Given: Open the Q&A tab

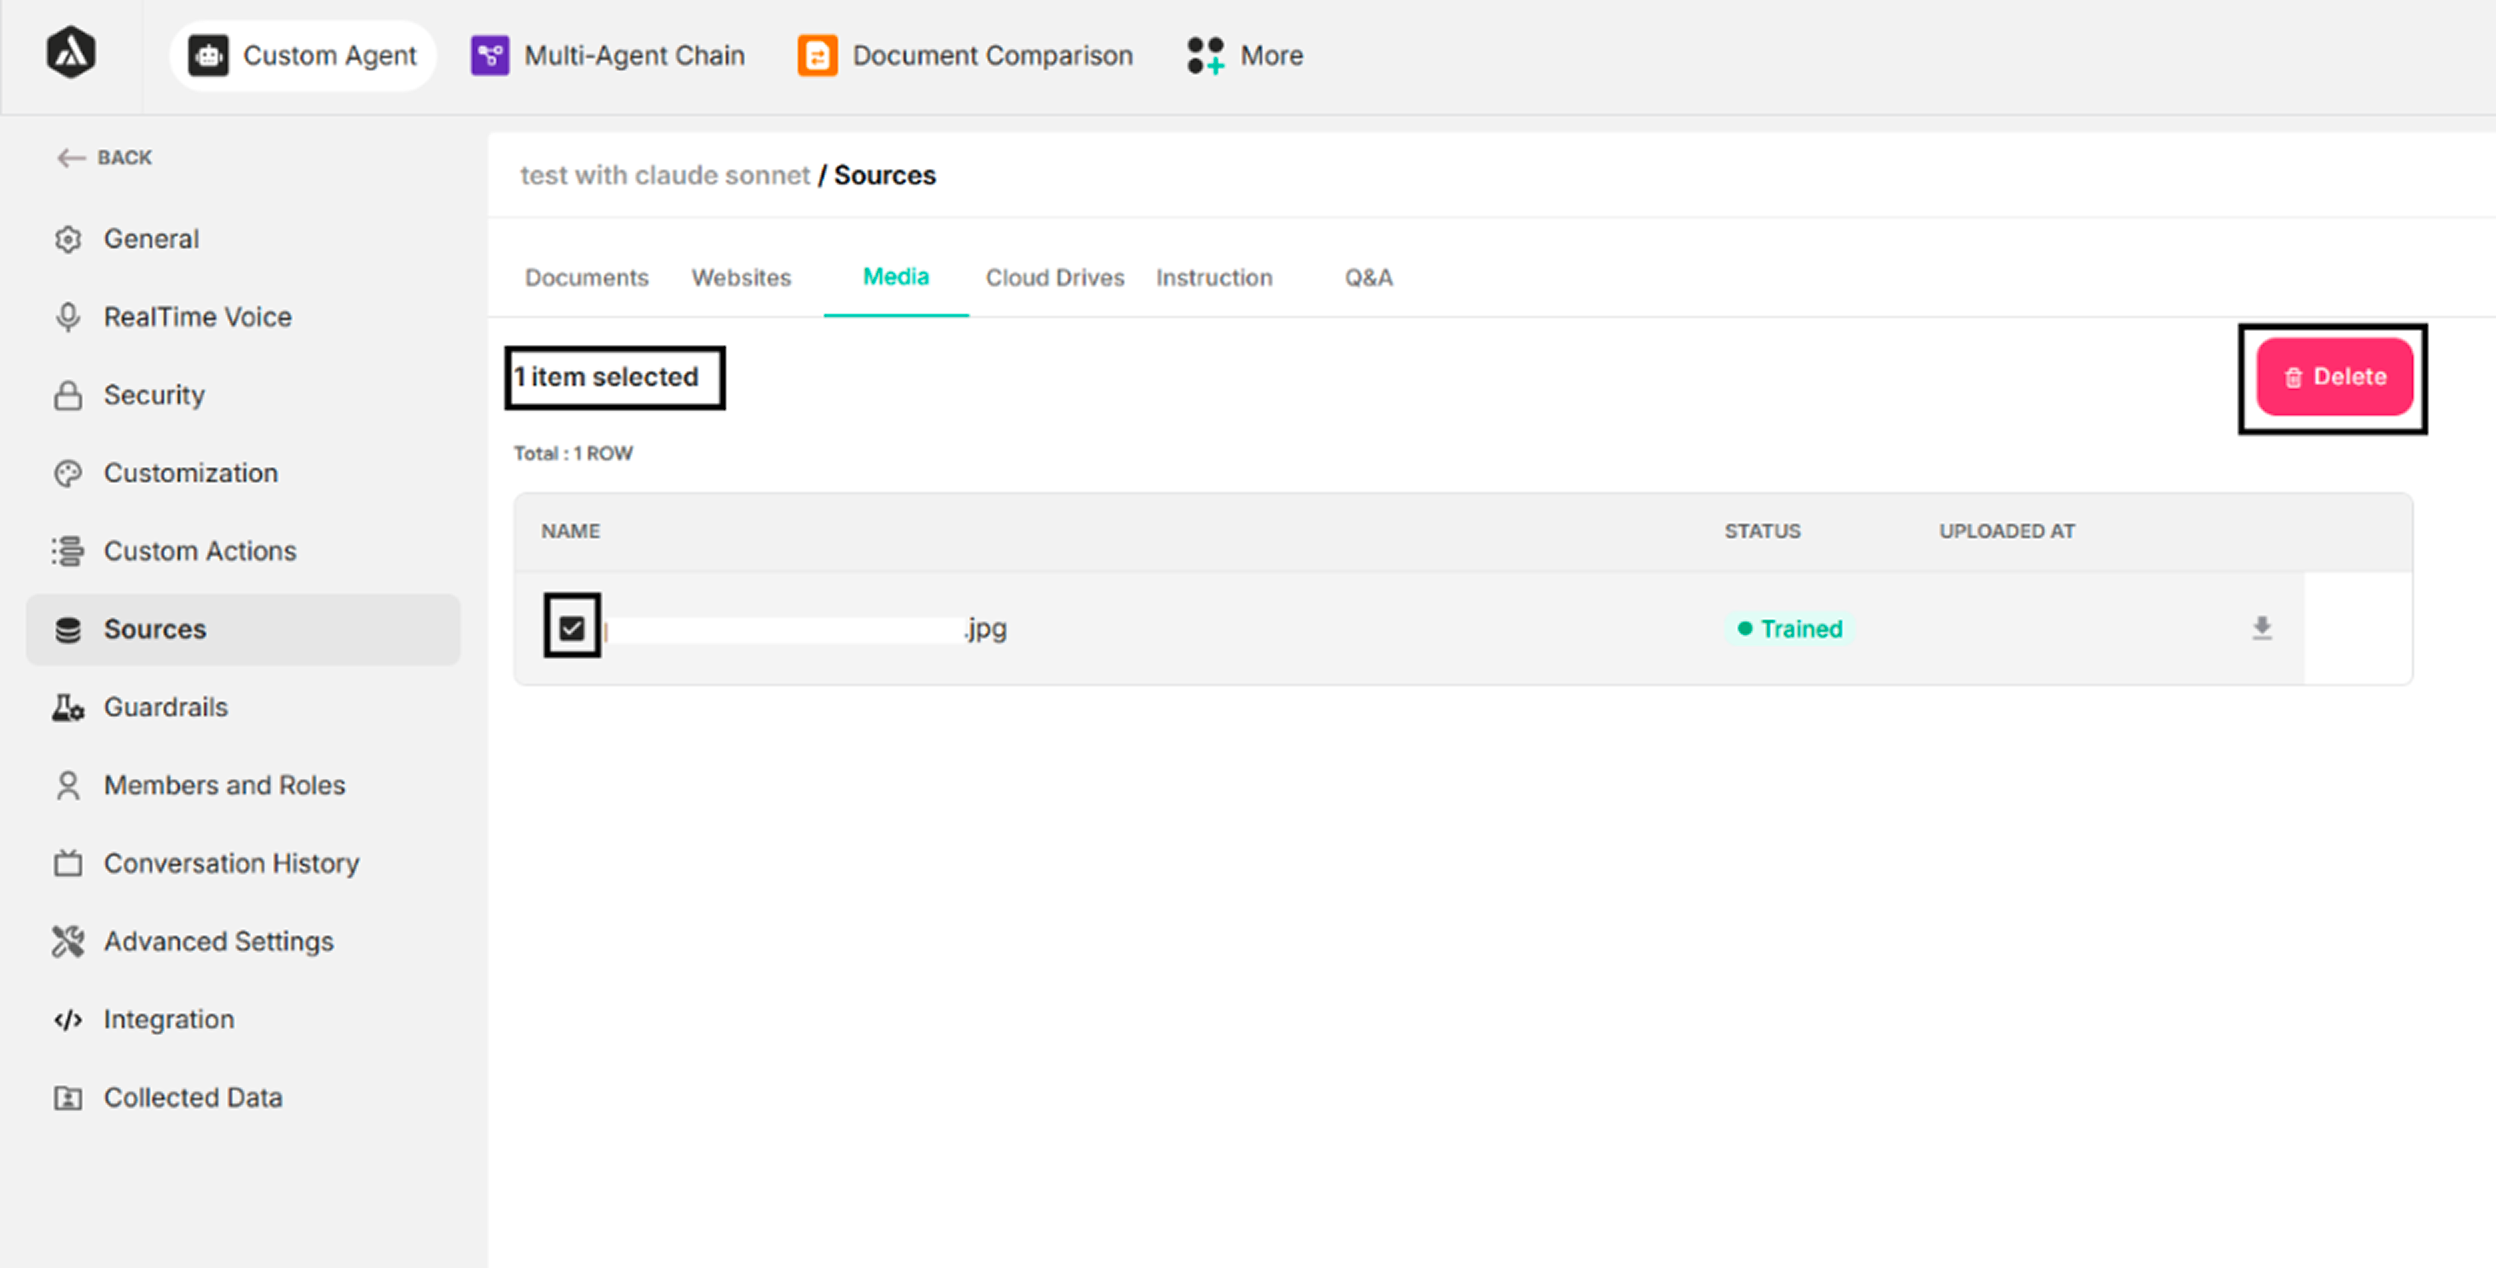Looking at the screenshot, I should click(1368, 277).
